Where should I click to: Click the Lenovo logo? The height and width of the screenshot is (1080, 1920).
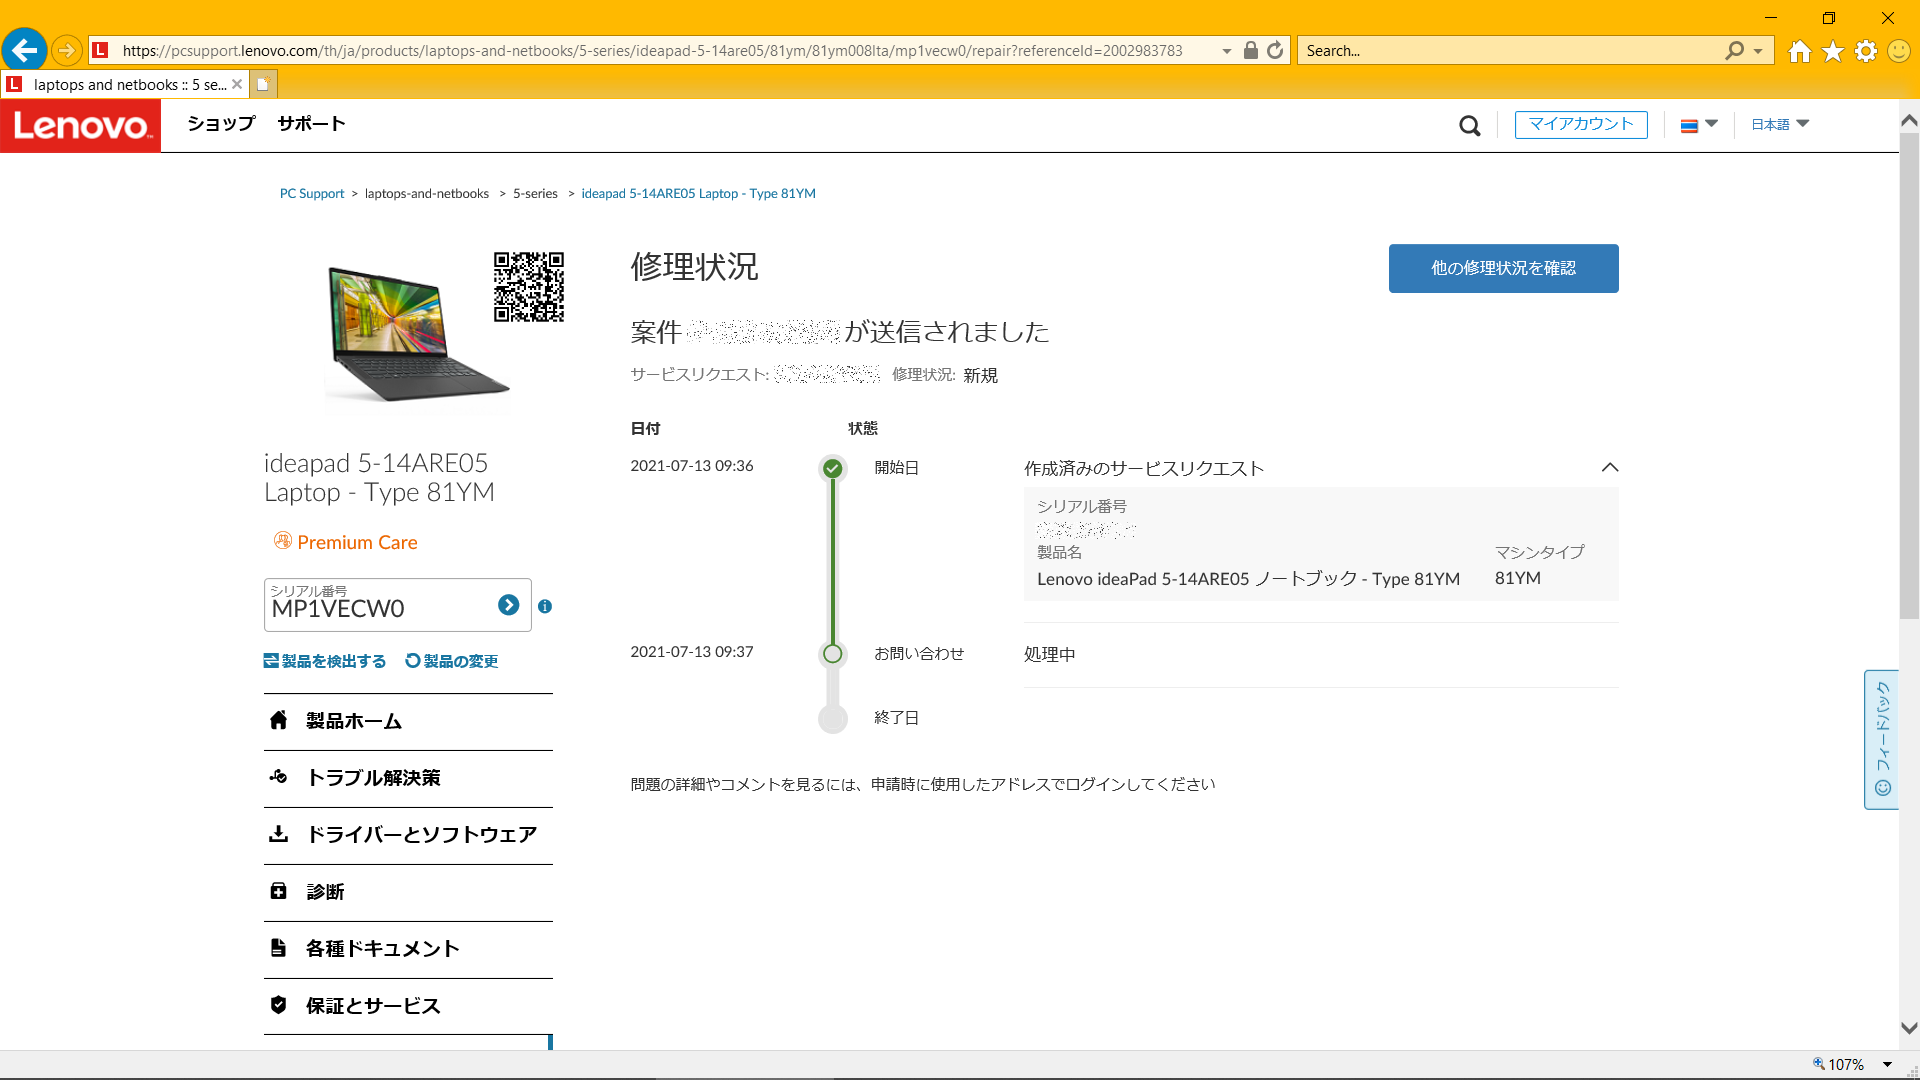click(x=80, y=125)
